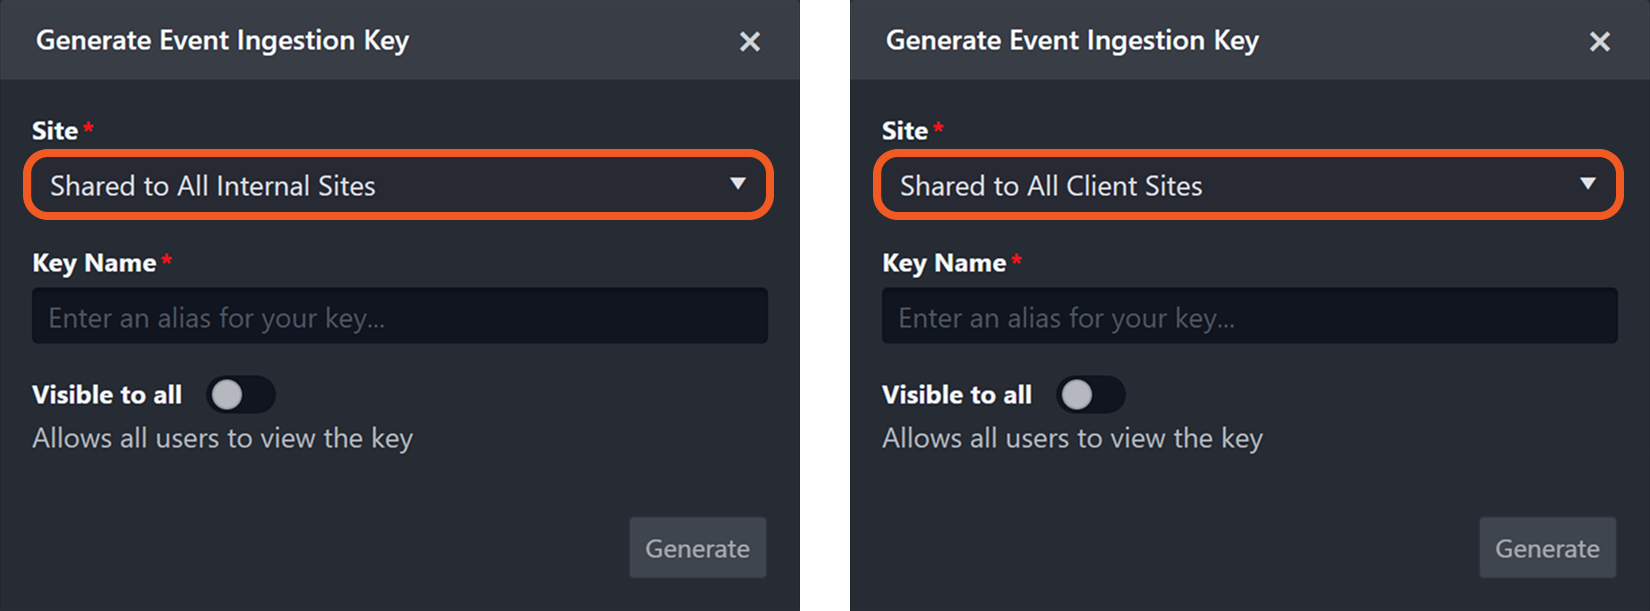
Task: Click the toggle description in Client Sites dialog
Action: coord(1072,438)
